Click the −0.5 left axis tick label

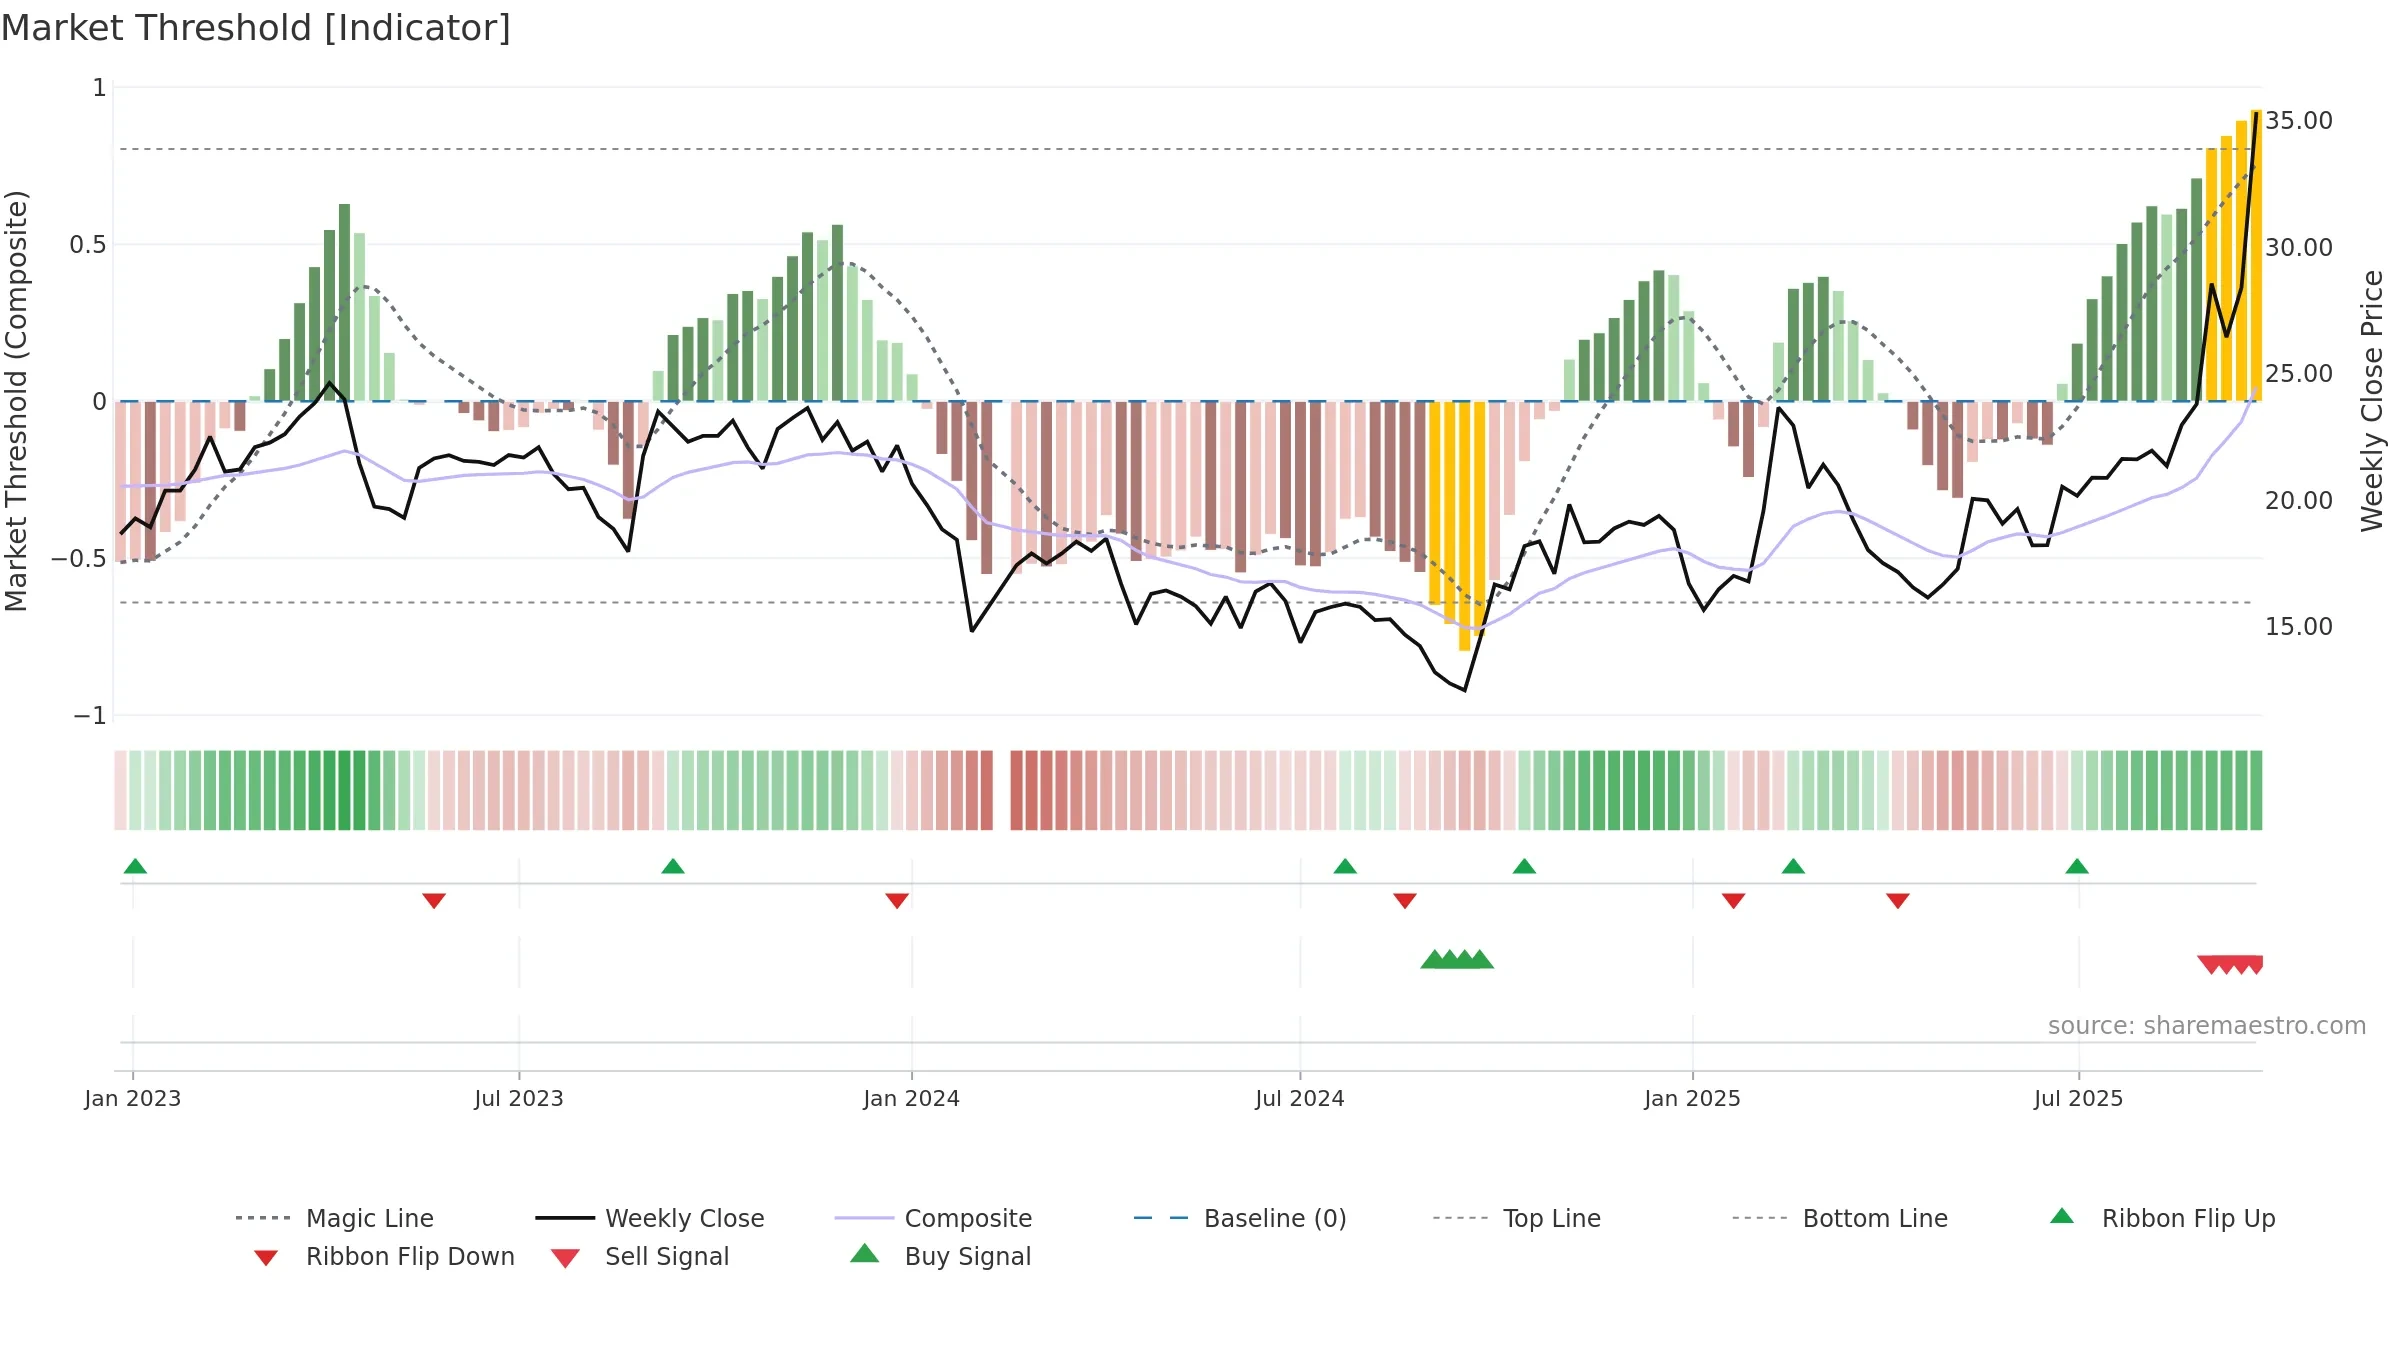click(79, 559)
